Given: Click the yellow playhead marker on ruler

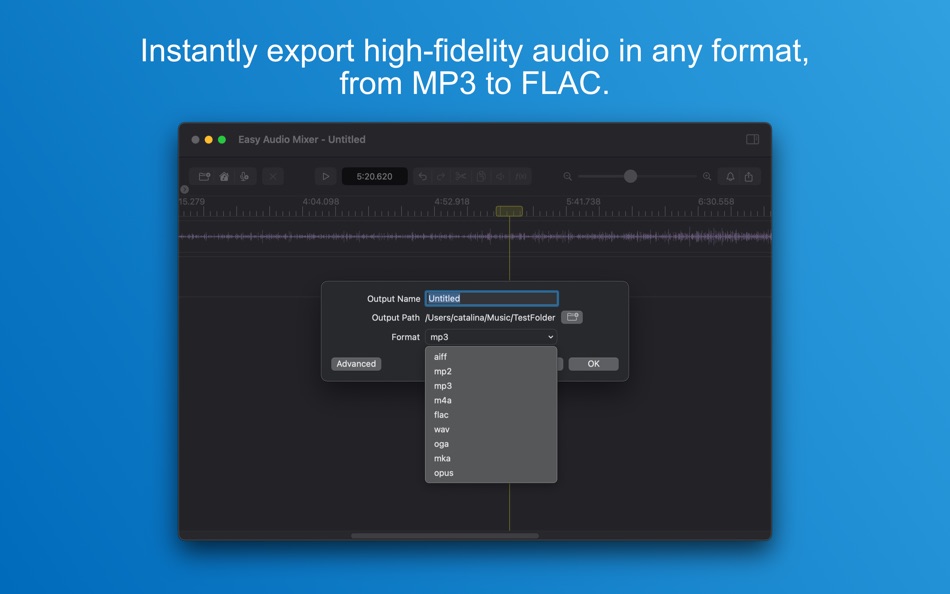Looking at the screenshot, I should coord(509,211).
